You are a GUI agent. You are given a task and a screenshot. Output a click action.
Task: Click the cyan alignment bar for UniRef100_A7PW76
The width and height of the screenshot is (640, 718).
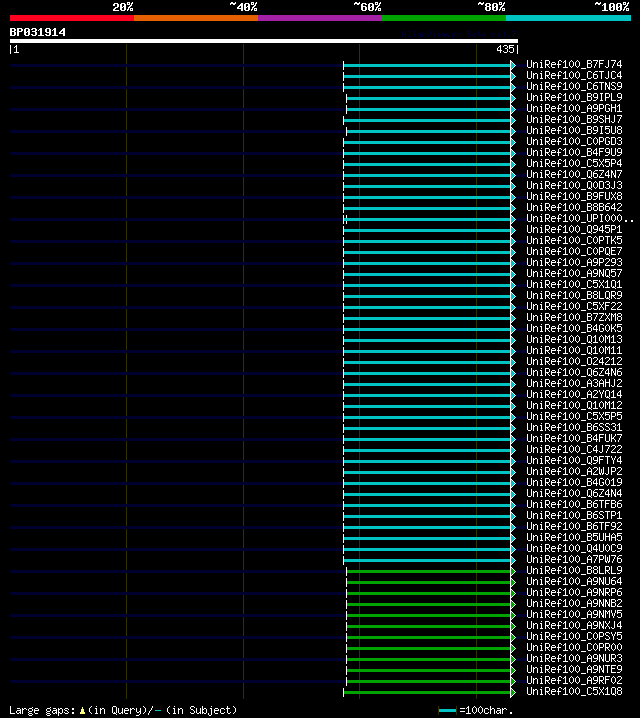point(429,560)
